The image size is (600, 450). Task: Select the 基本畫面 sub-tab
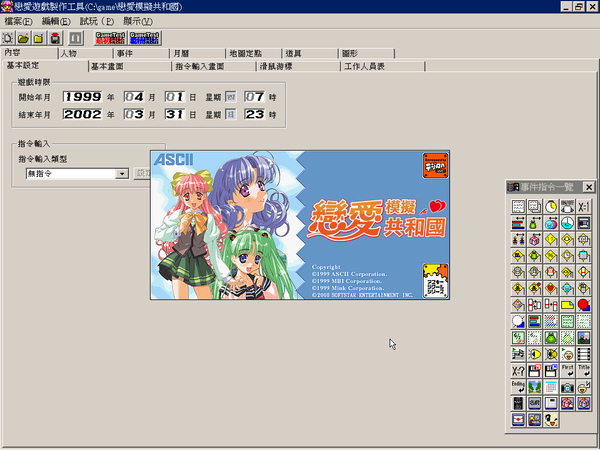coord(130,66)
